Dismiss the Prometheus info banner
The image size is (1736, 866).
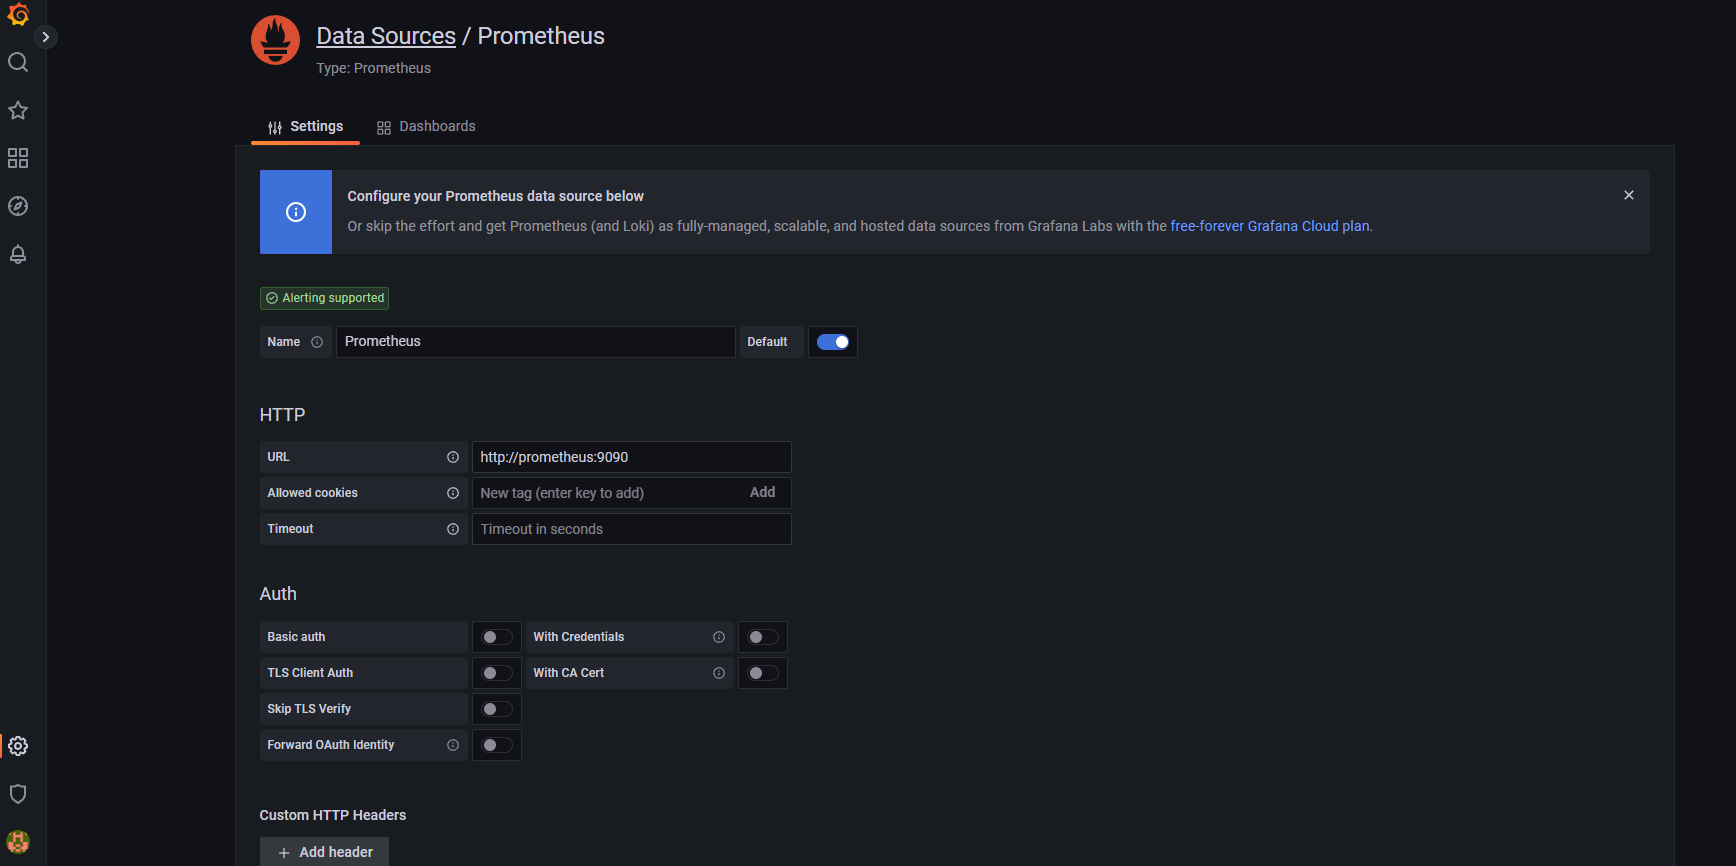tap(1629, 195)
